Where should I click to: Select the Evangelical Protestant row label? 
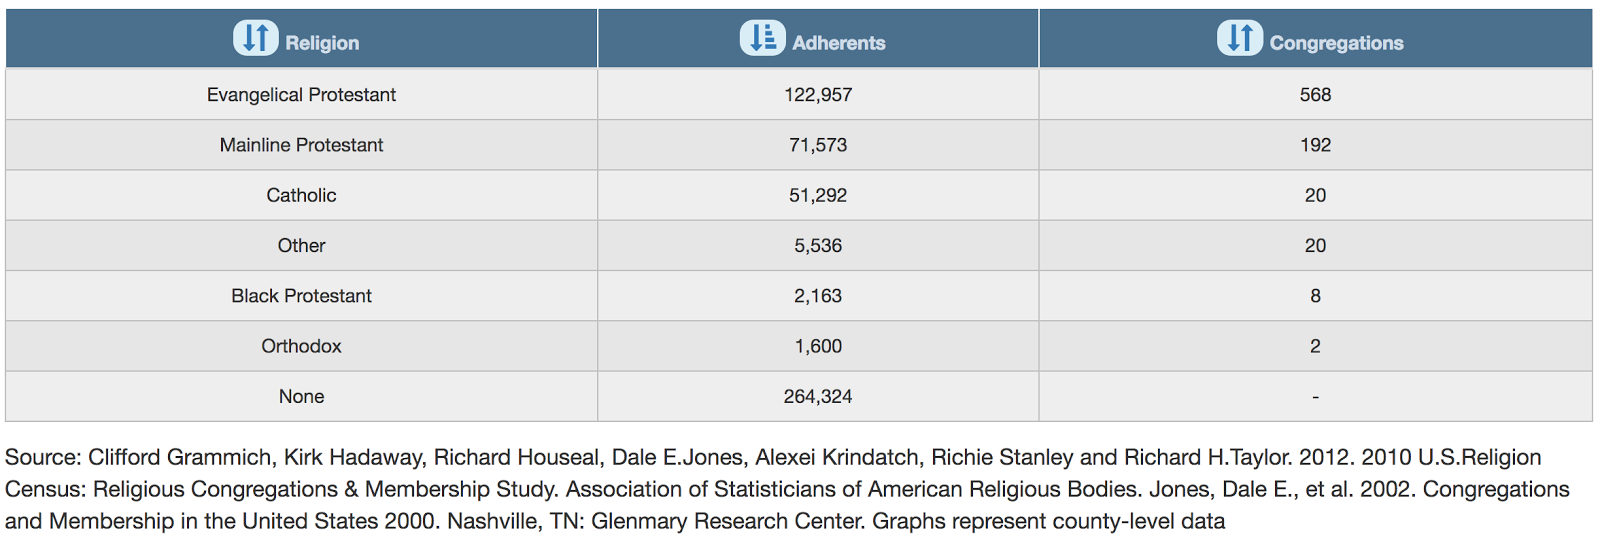coord(301,95)
